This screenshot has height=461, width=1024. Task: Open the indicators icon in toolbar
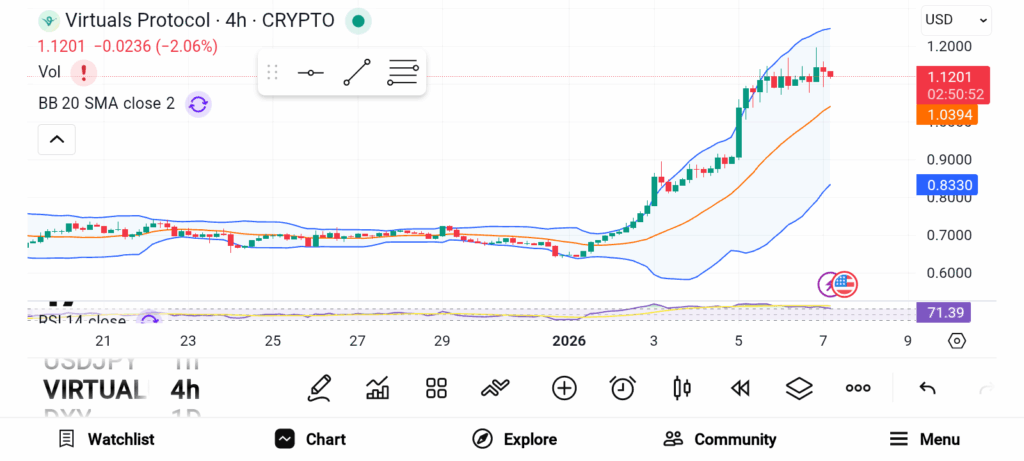pos(378,388)
